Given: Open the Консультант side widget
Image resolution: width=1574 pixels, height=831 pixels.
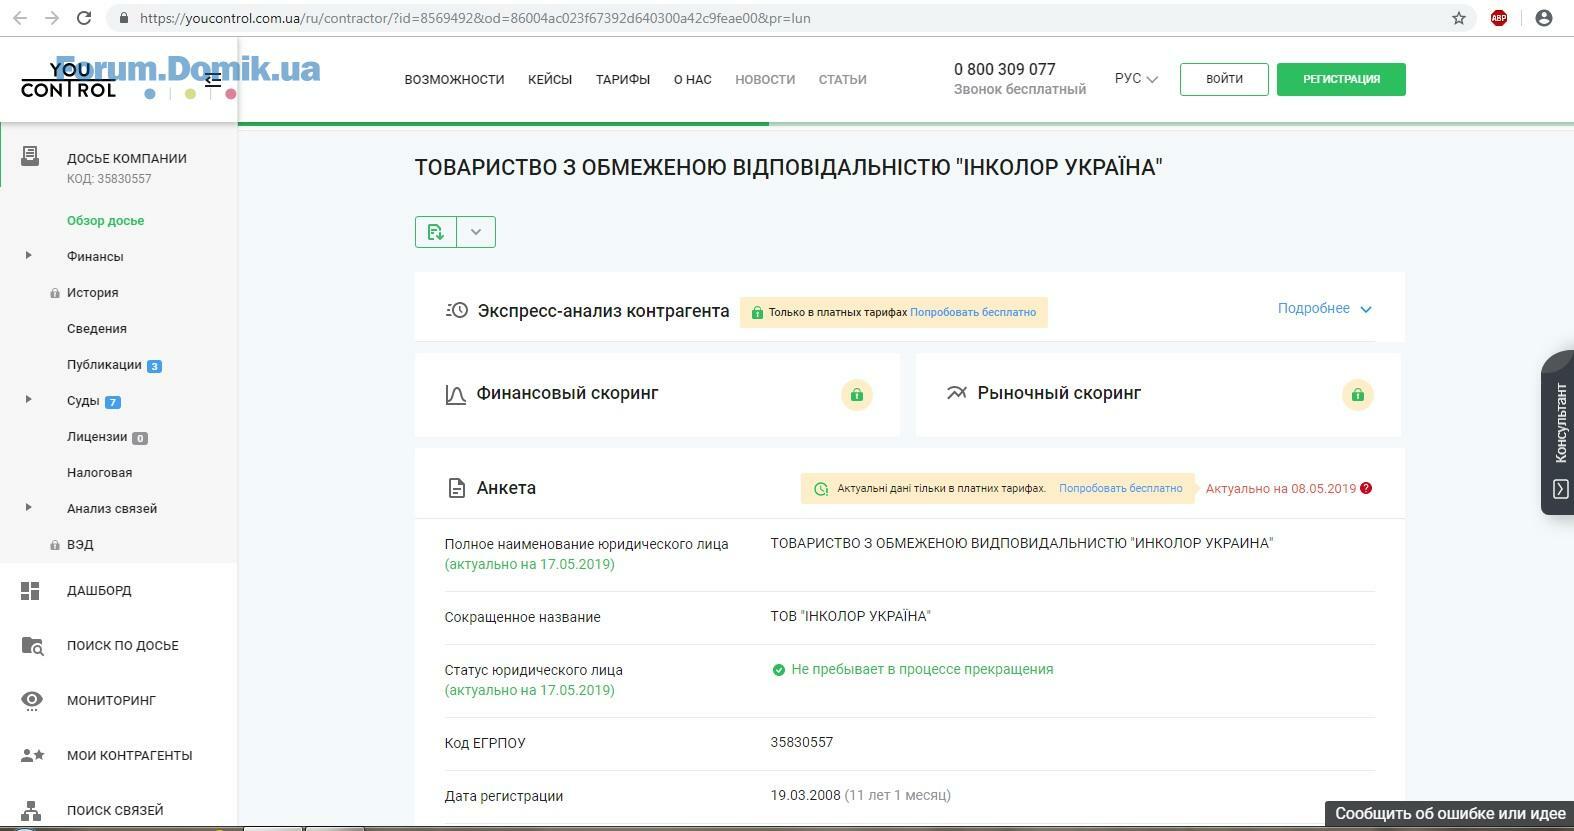Looking at the screenshot, I should coord(1558,433).
